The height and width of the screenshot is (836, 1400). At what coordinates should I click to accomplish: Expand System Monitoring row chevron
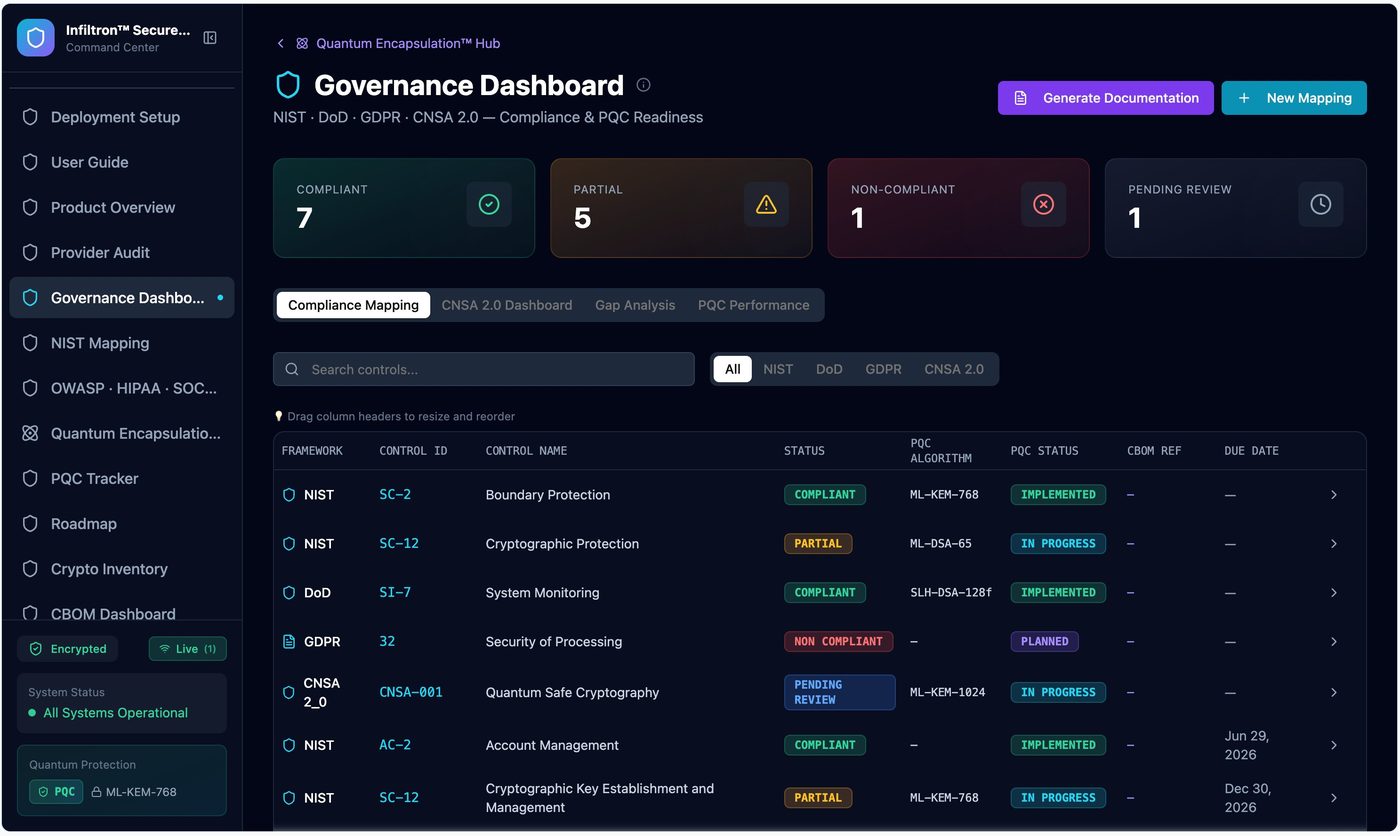tap(1334, 593)
